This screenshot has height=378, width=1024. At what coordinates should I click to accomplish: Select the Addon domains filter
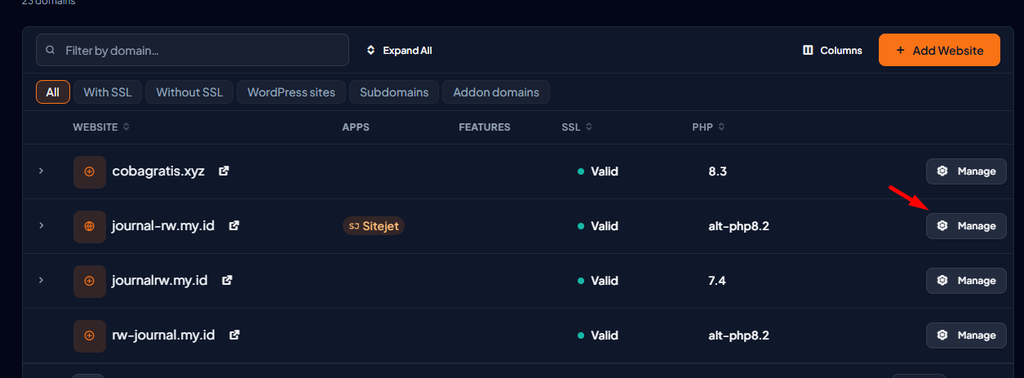pos(496,92)
